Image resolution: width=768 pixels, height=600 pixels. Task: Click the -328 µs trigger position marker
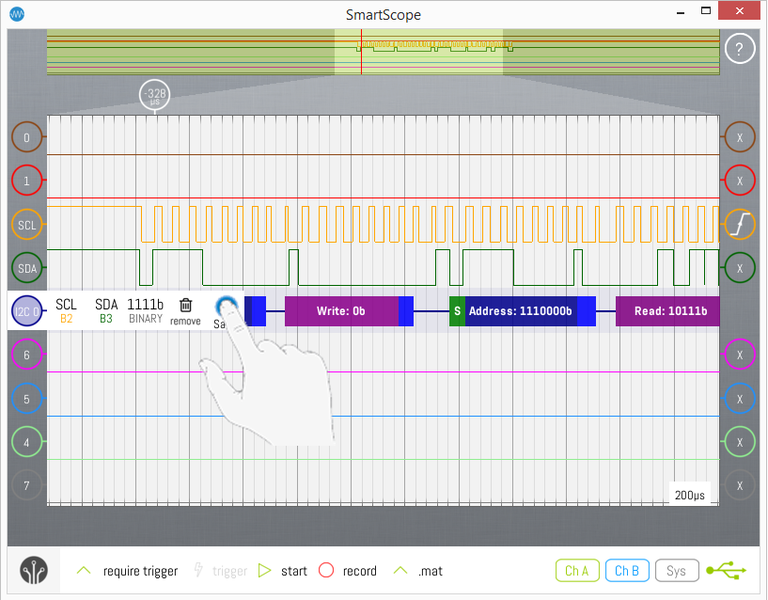[x=155, y=97]
